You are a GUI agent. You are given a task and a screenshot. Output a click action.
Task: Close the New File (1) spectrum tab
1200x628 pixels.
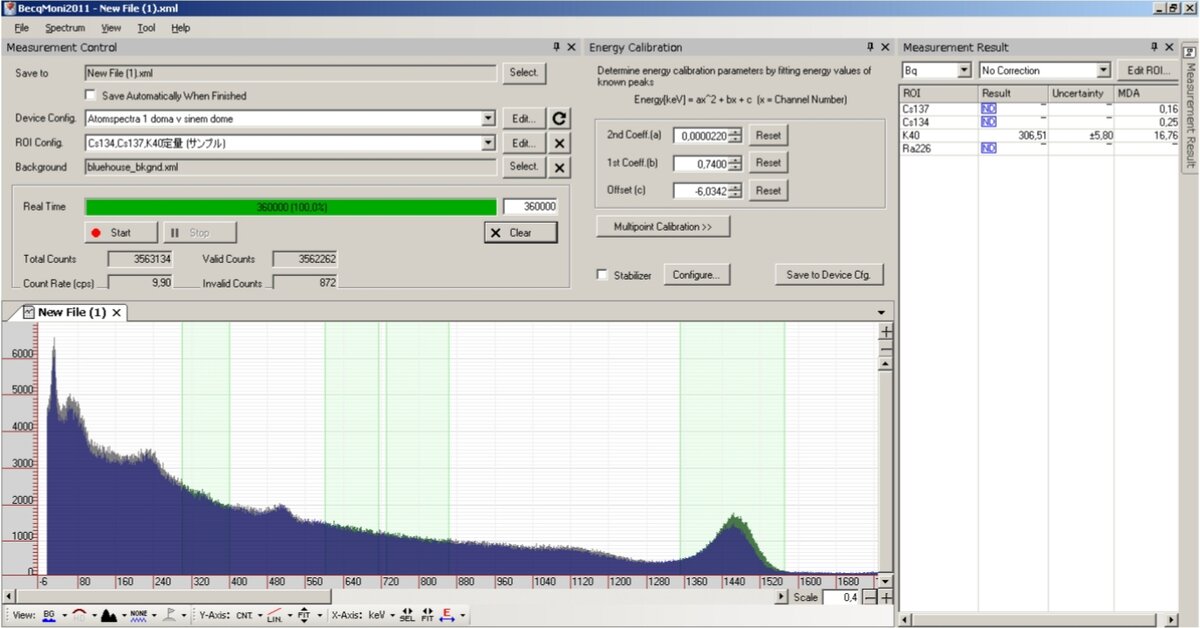pos(116,313)
